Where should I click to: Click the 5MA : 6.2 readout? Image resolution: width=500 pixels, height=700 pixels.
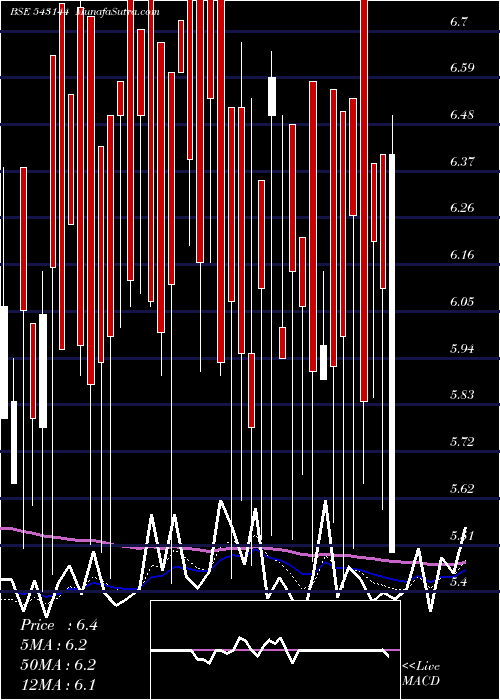tap(53, 645)
